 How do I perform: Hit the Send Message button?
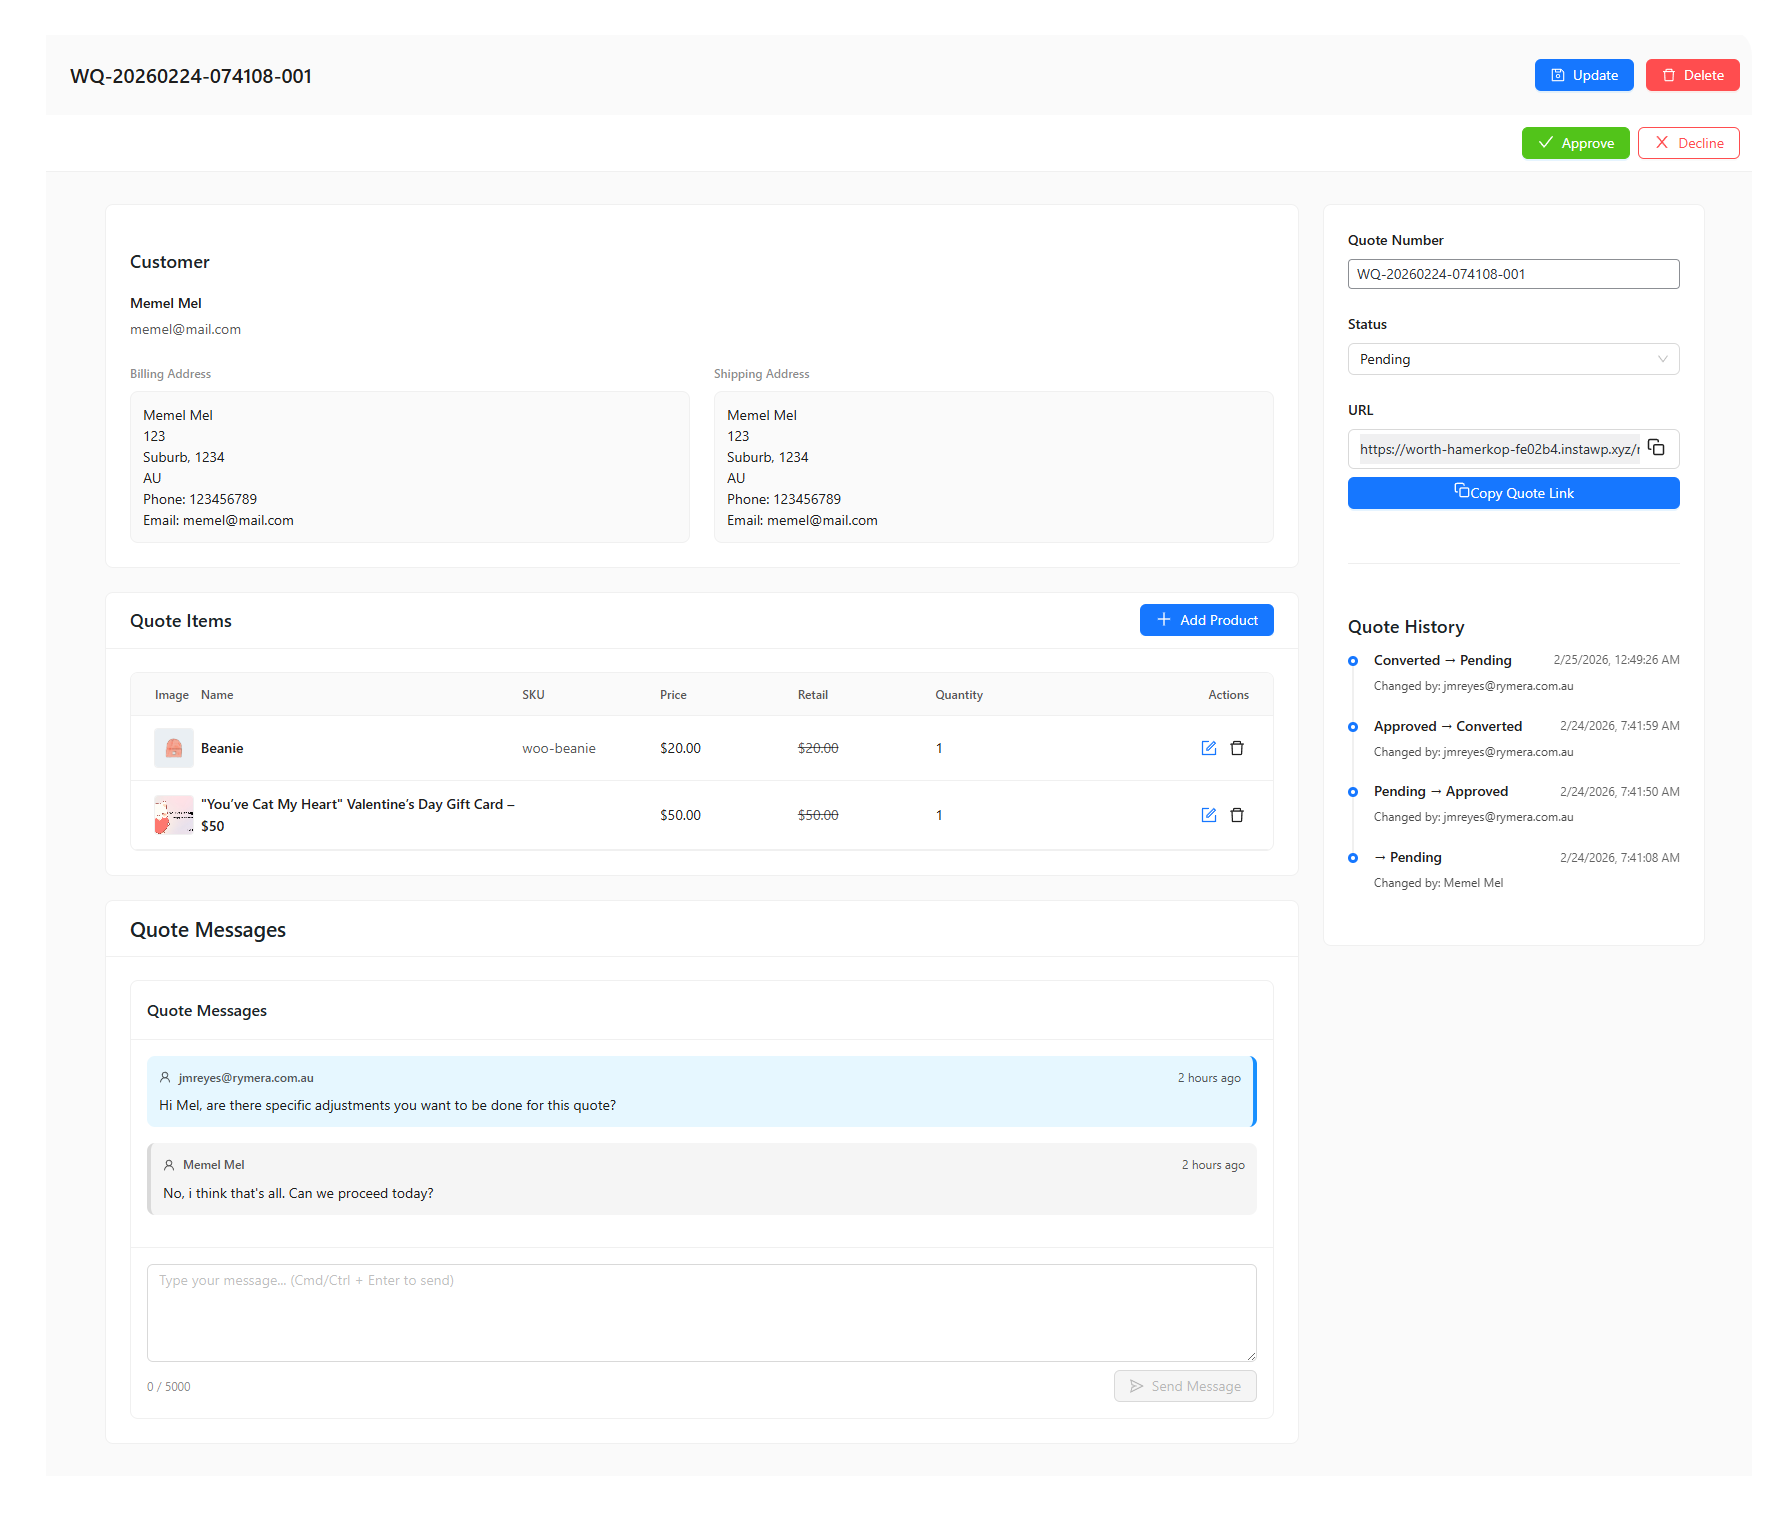tap(1185, 1386)
